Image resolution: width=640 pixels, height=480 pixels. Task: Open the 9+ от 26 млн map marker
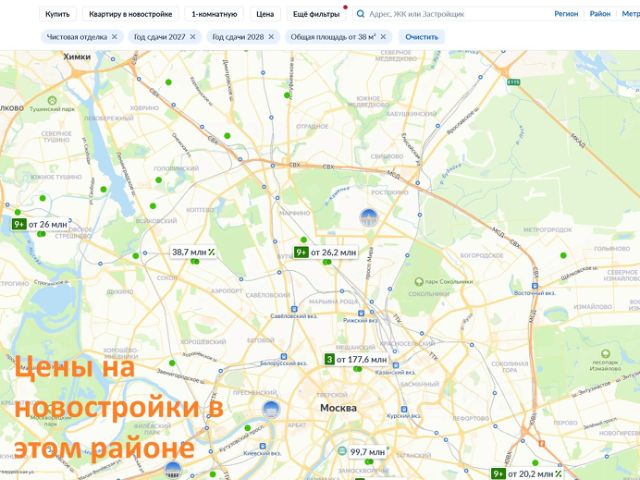[40, 224]
